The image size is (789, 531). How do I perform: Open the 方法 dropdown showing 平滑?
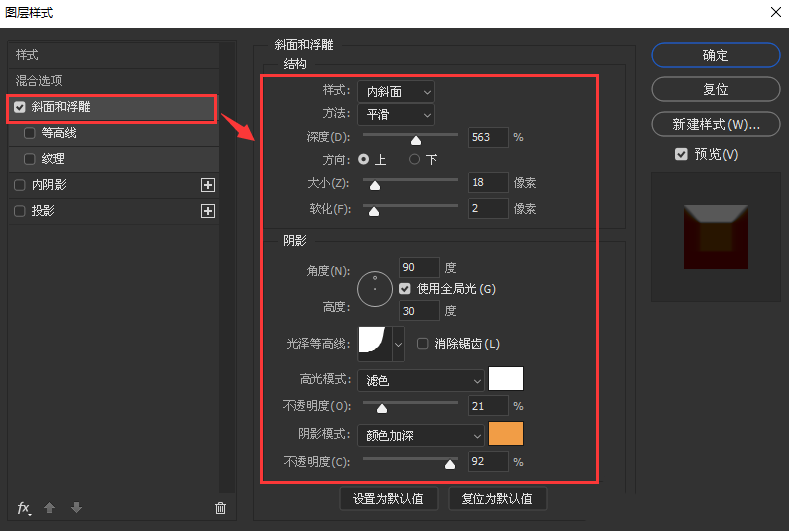pyautogui.click(x=396, y=115)
